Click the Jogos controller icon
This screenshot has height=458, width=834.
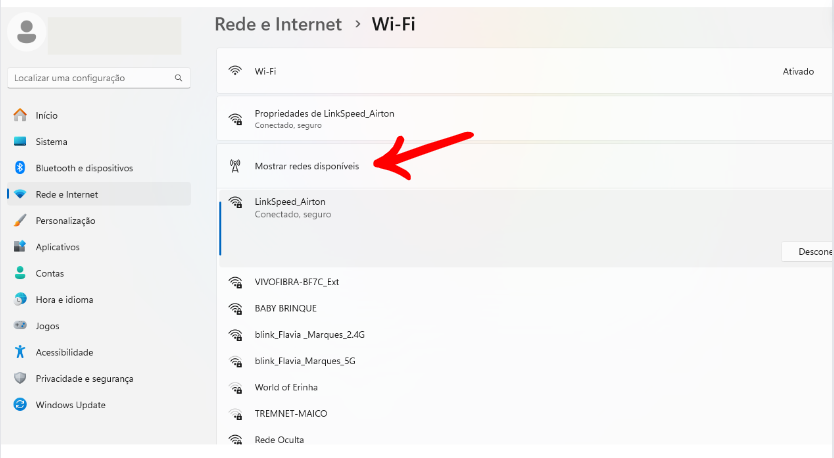tap(20, 326)
